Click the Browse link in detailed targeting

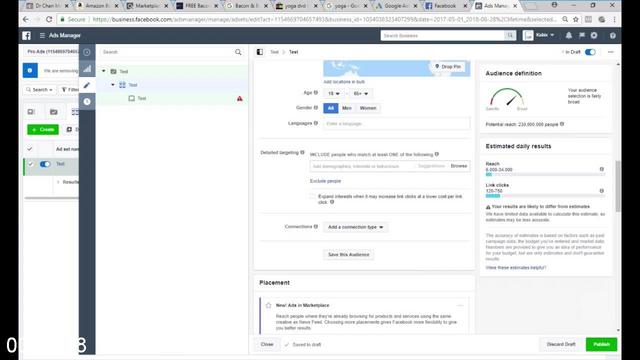[x=459, y=166]
